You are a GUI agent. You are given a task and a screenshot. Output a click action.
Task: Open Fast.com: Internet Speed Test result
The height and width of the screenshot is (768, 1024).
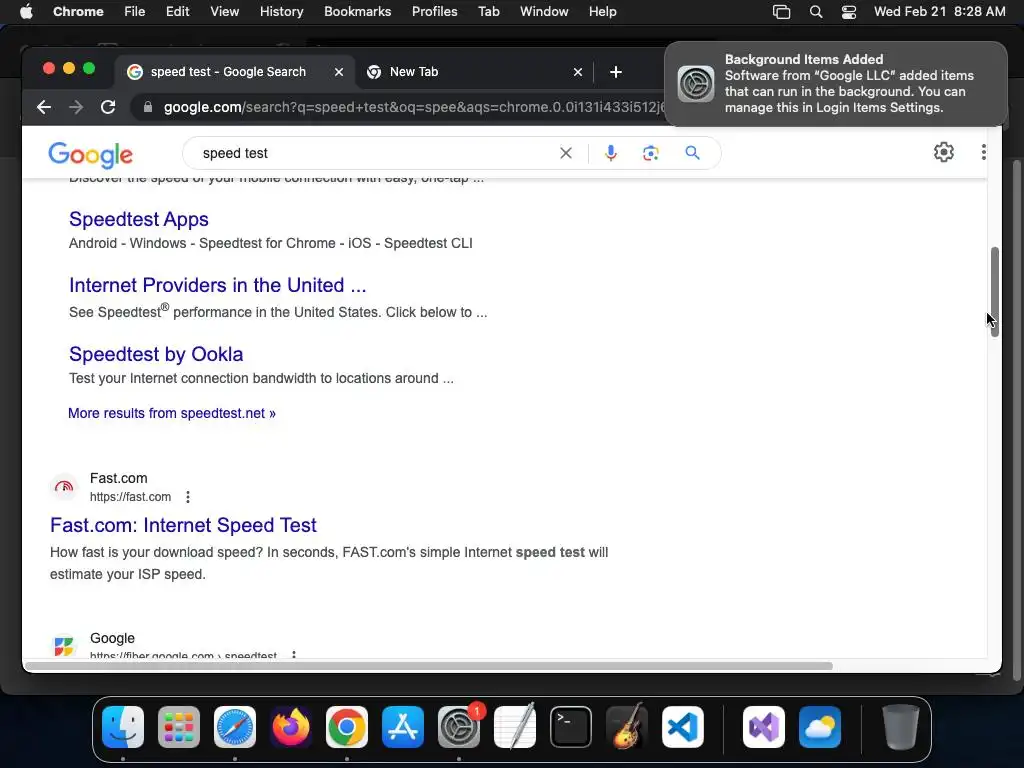(183, 525)
